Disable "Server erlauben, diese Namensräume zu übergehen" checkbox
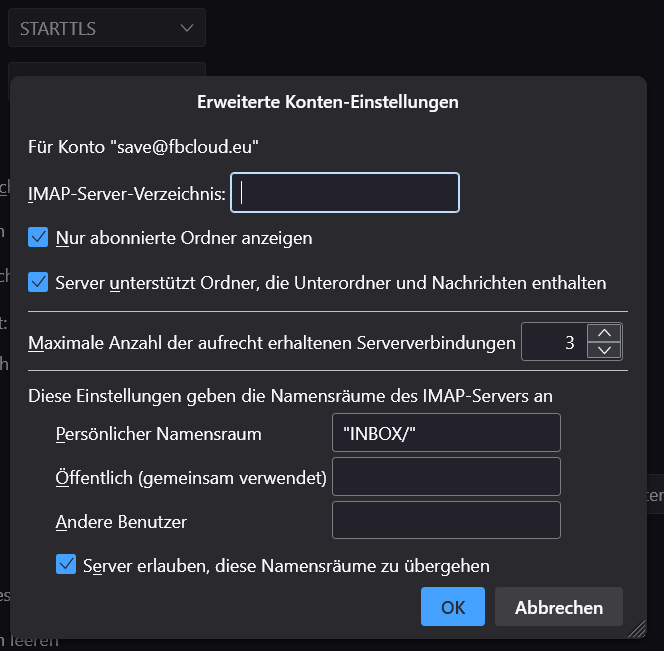664x651 pixels. pos(67,565)
